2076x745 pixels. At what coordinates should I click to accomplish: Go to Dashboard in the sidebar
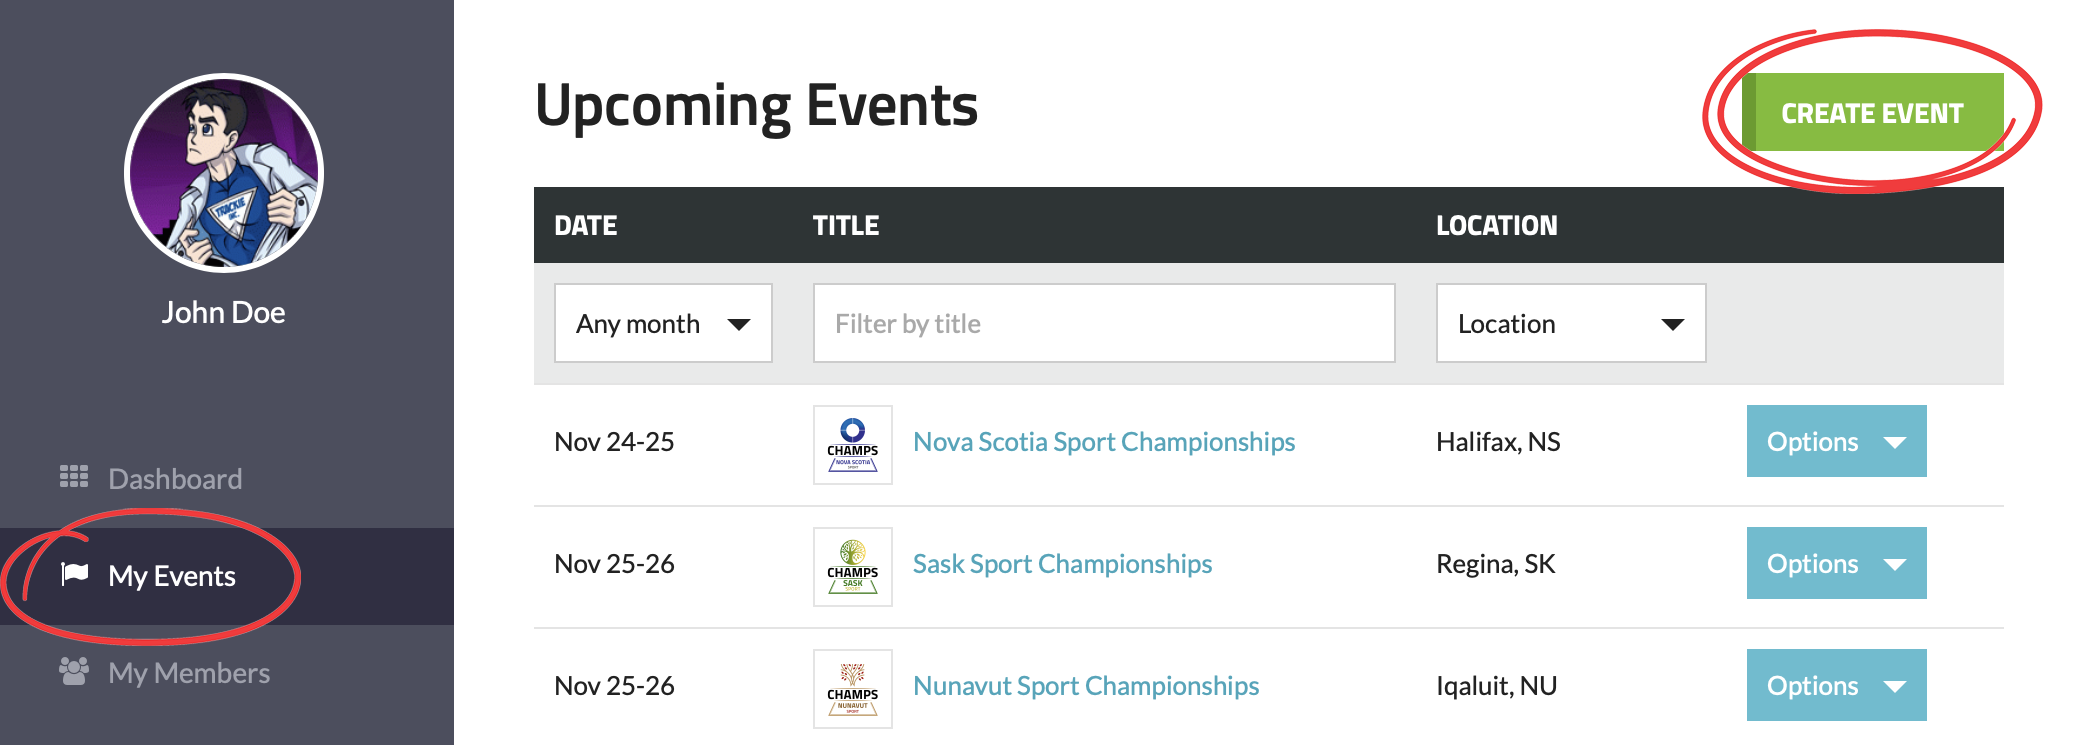click(175, 479)
